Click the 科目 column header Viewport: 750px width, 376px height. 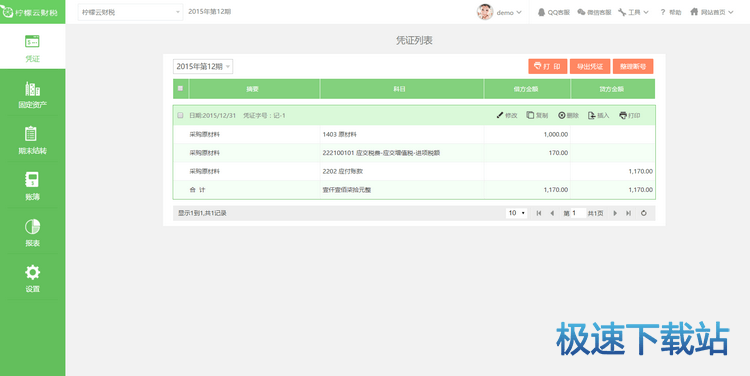[402, 89]
